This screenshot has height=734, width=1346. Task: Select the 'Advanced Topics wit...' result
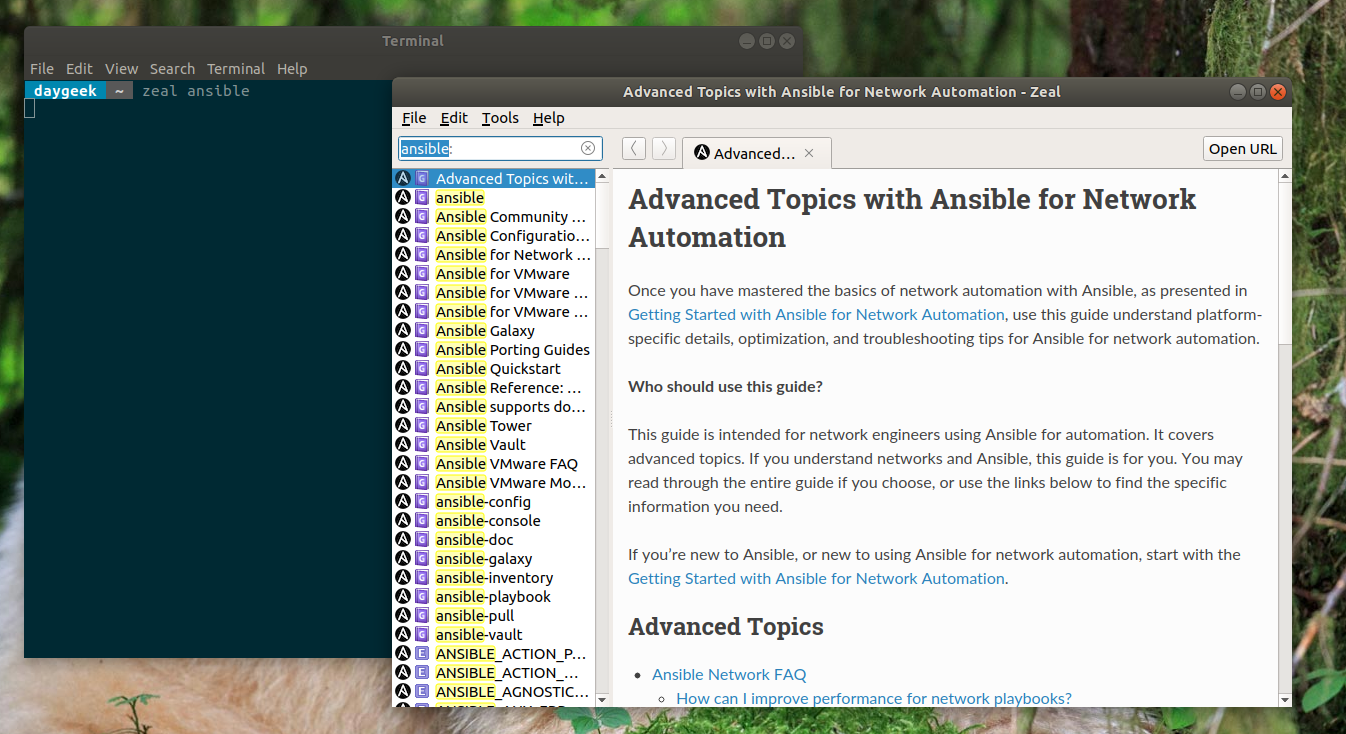click(494, 178)
